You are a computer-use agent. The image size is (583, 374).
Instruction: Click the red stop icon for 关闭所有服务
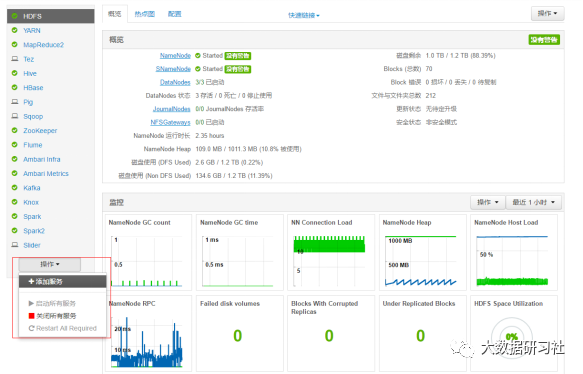point(32,316)
